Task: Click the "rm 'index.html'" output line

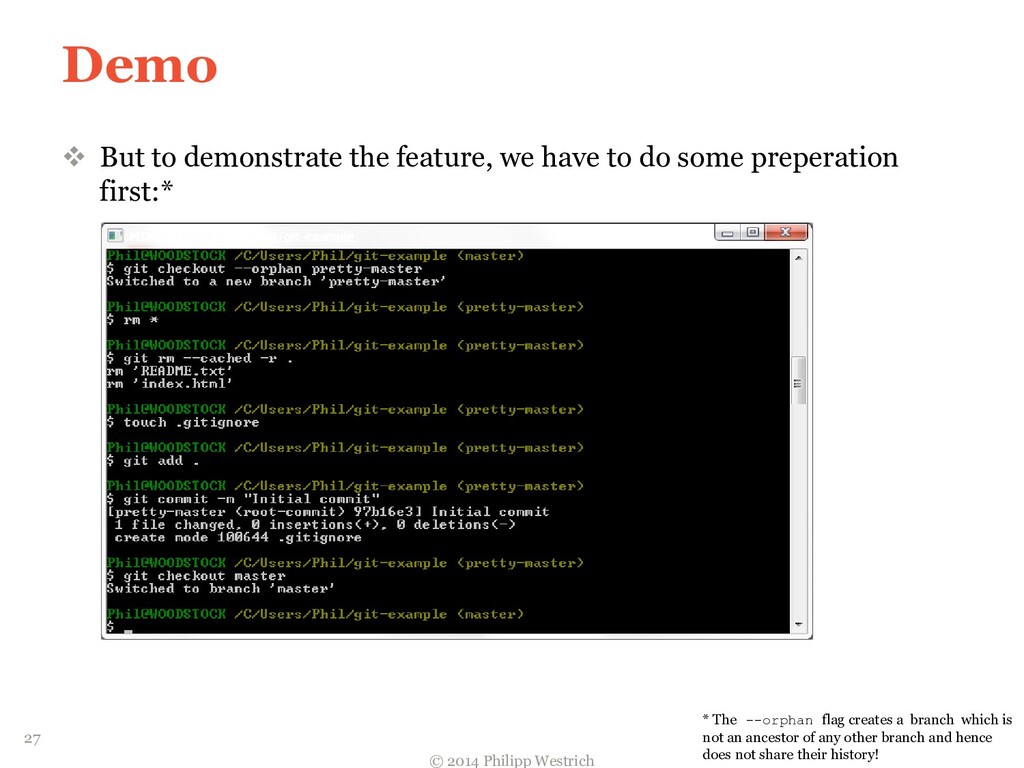Action: [x=170, y=383]
